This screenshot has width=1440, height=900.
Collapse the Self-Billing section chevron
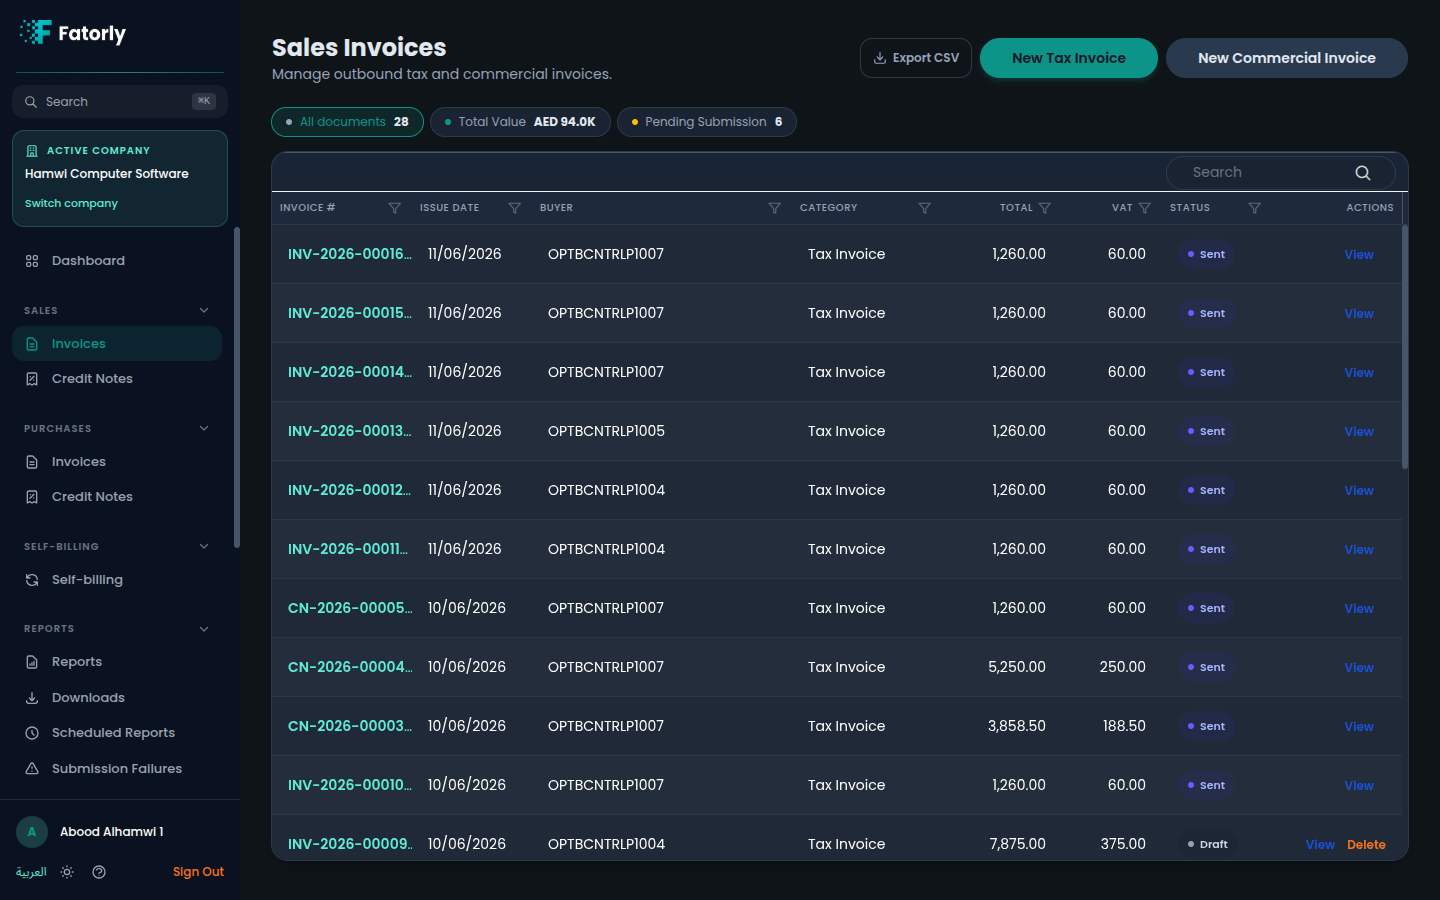tap(204, 546)
